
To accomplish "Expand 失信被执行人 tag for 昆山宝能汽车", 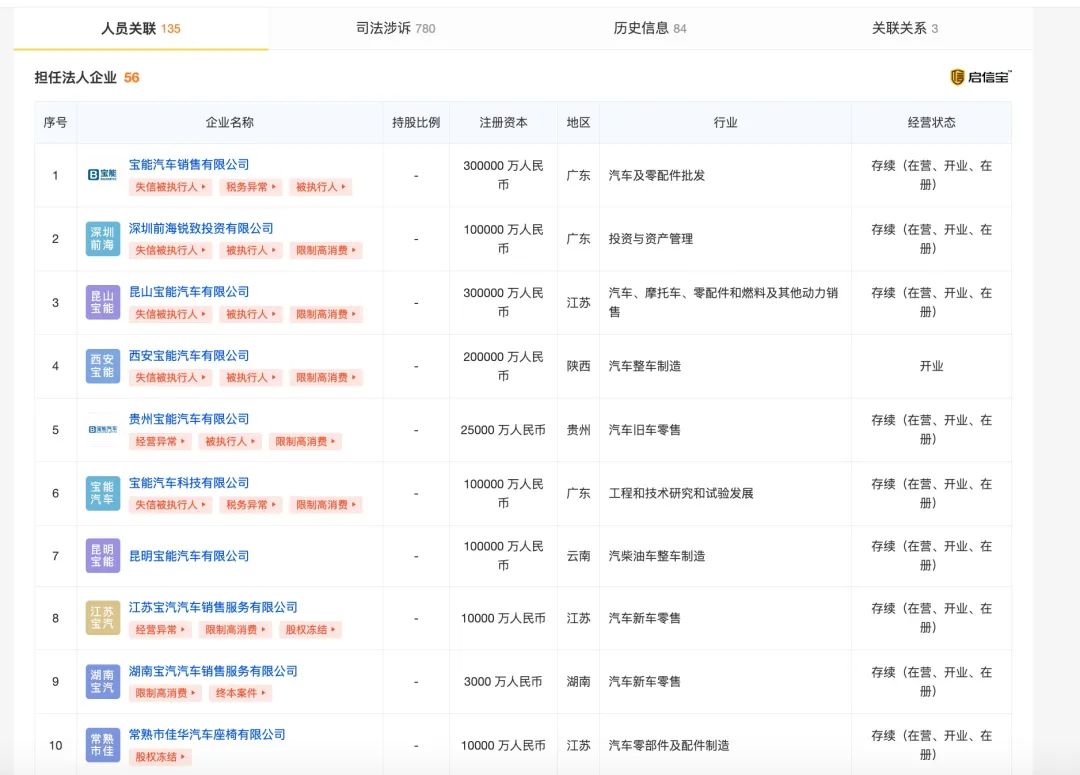I will coord(170,314).
